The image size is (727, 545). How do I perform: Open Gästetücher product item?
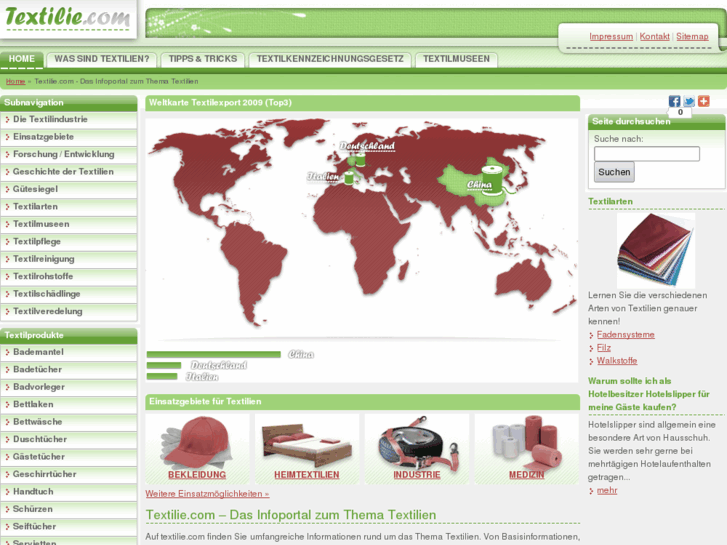69,457
